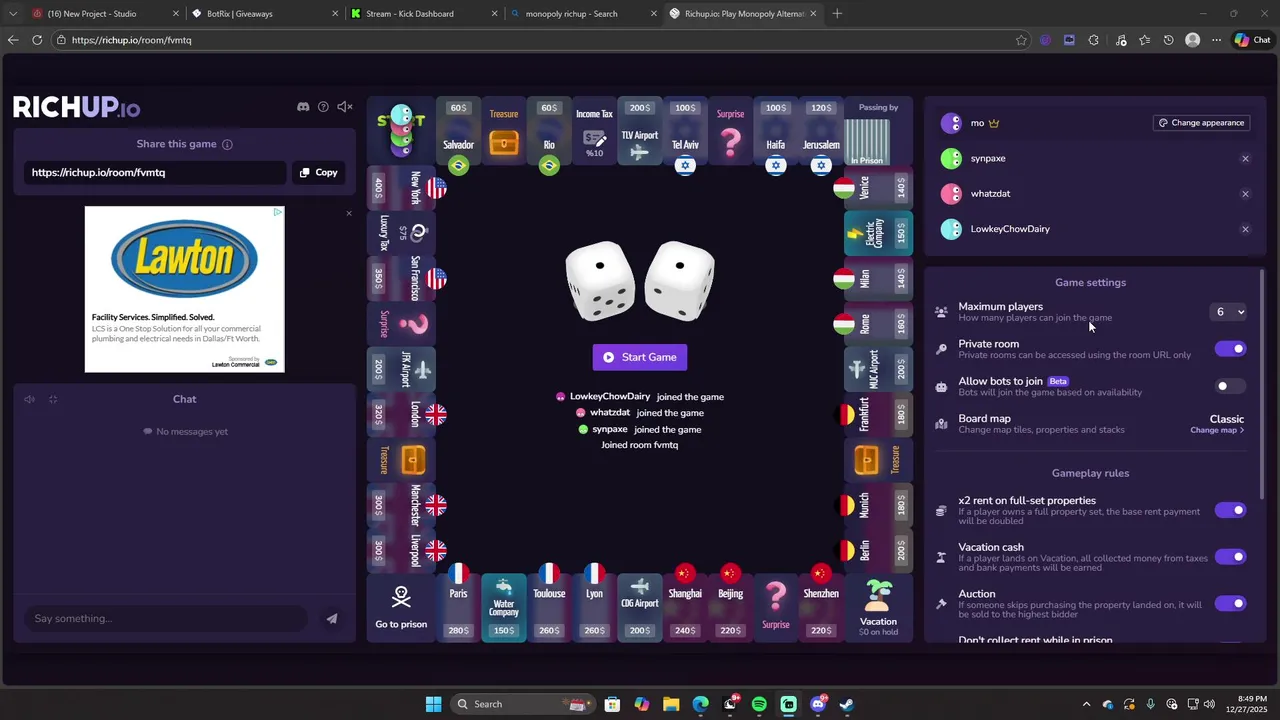Select the Start corner tile
Image resolution: width=1280 pixels, height=720 pixels.
[x=401, y=131]
